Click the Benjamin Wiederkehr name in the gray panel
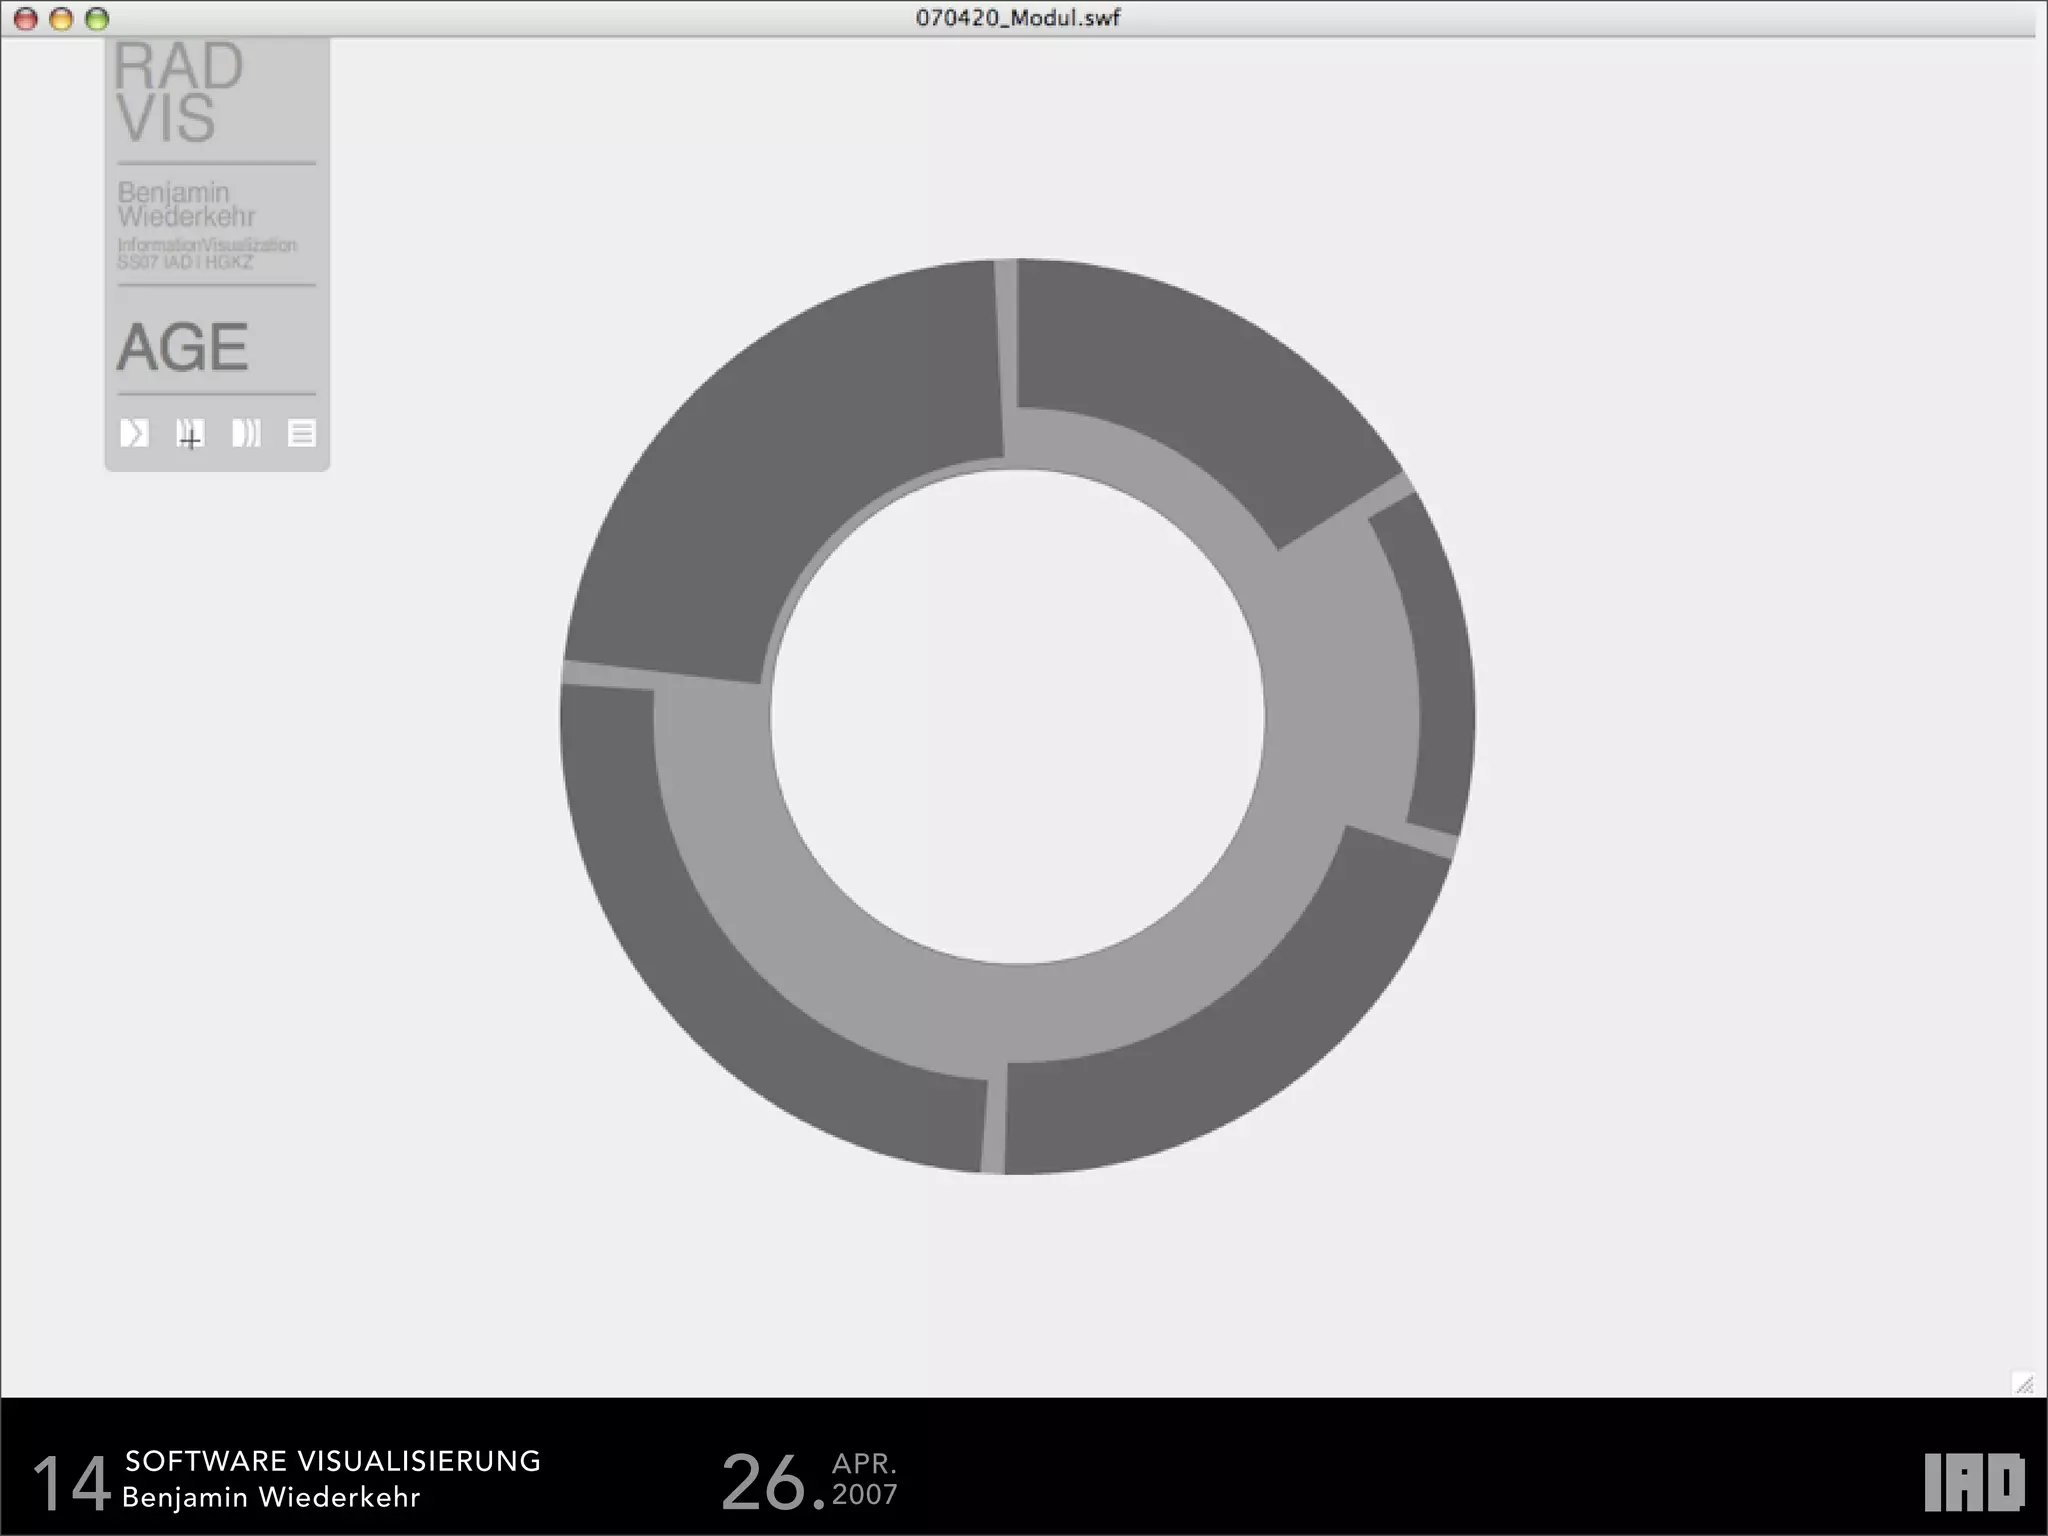 point(186,204)
